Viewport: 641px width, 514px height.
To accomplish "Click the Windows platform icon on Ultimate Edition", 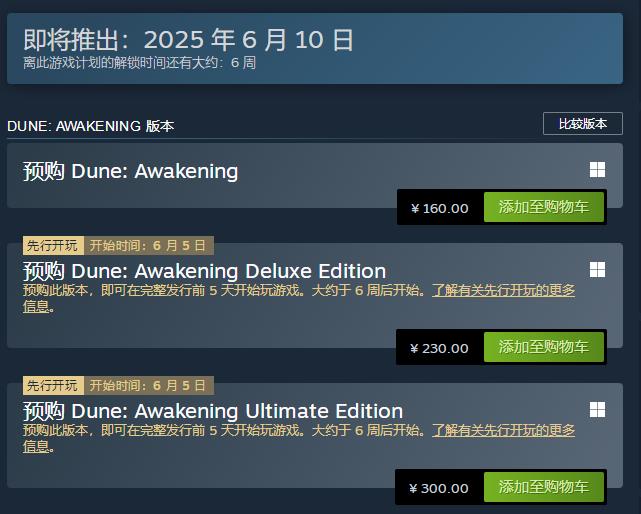I will tap(597, 409).
